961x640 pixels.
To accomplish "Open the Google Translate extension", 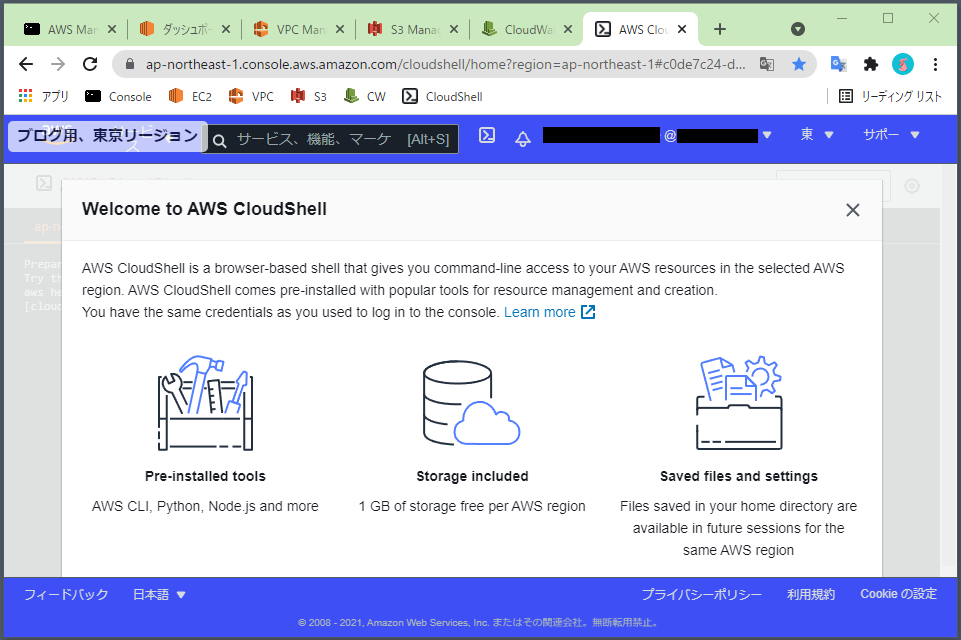I will pos(838,64).
